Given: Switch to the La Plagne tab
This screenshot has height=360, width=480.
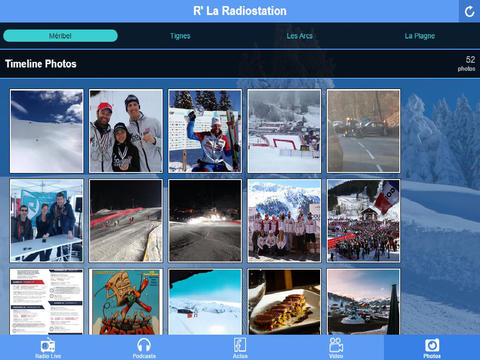Looking at the screenshot, I should [420, 36].
